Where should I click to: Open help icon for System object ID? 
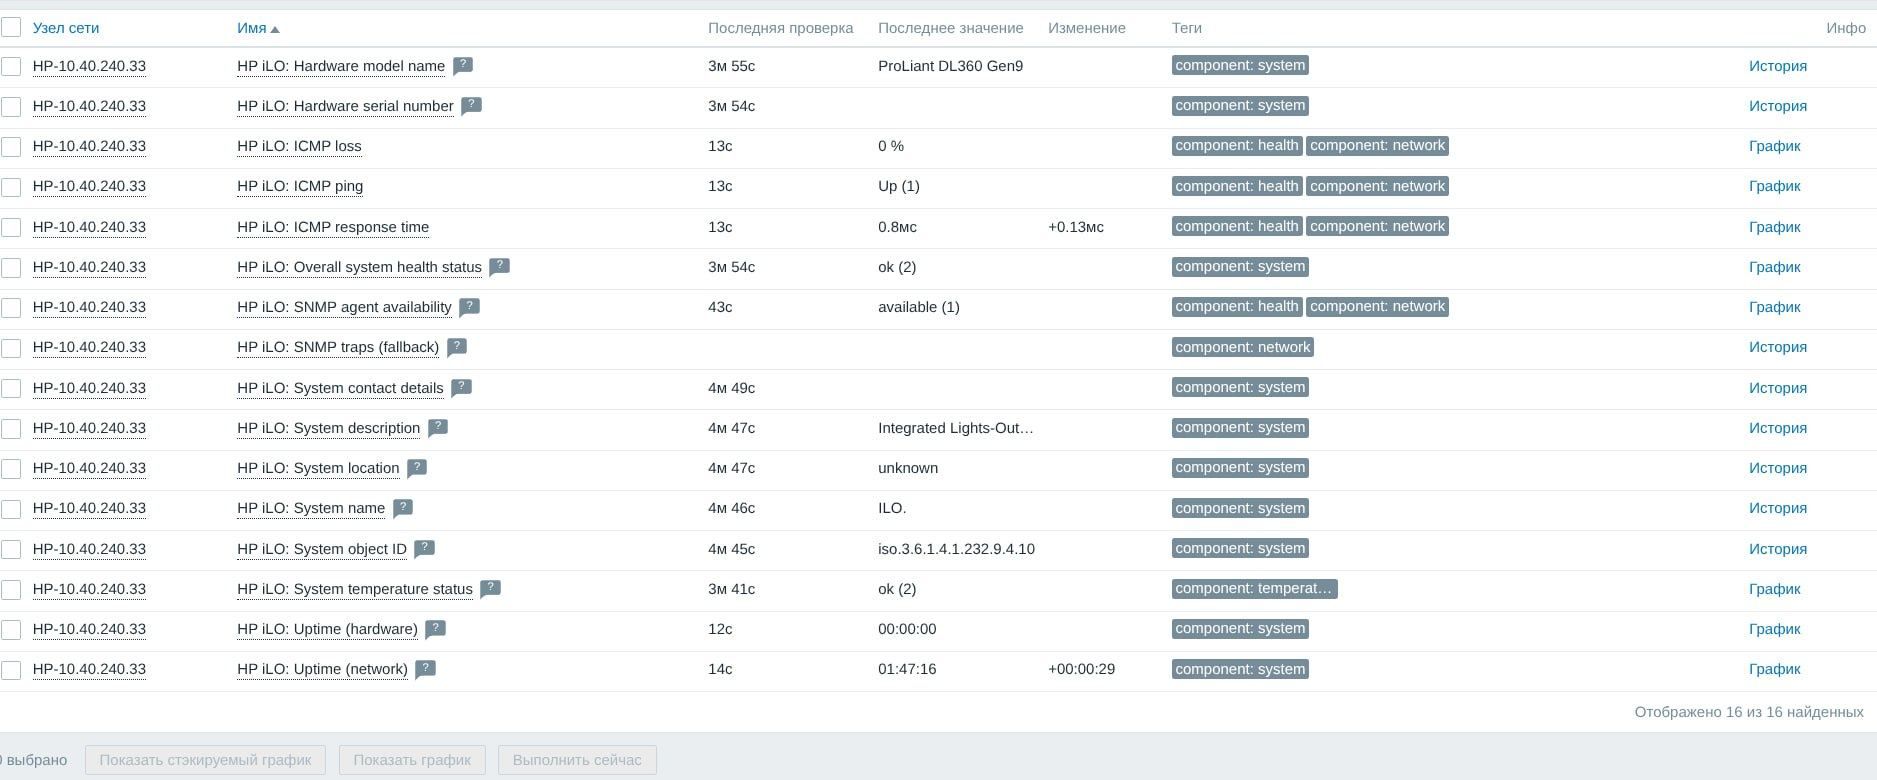[425, 549]
